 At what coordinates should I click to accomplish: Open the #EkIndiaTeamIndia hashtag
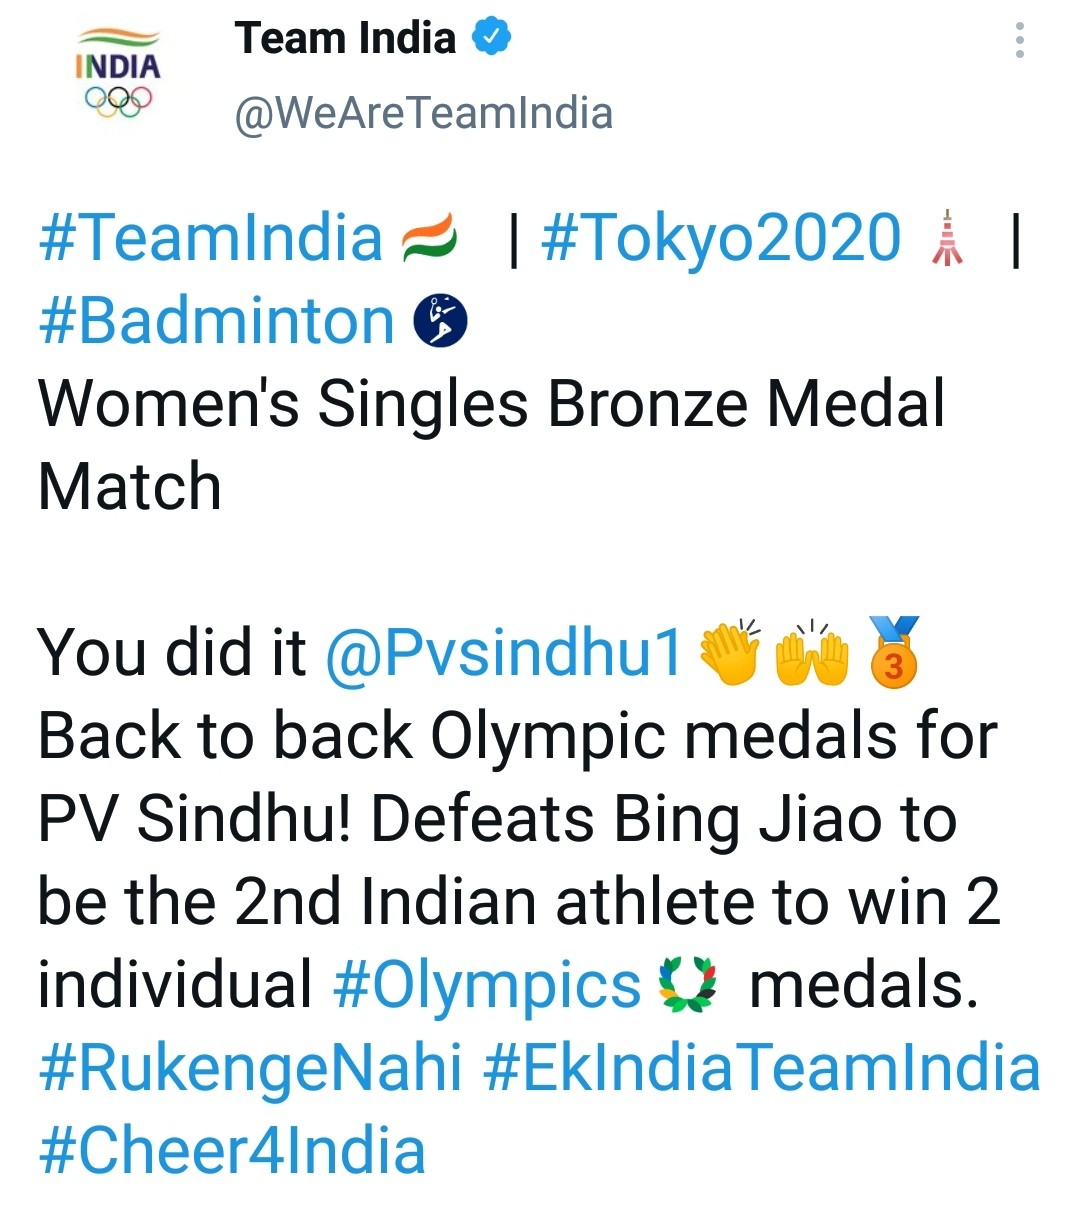[x=762, y=1067]
